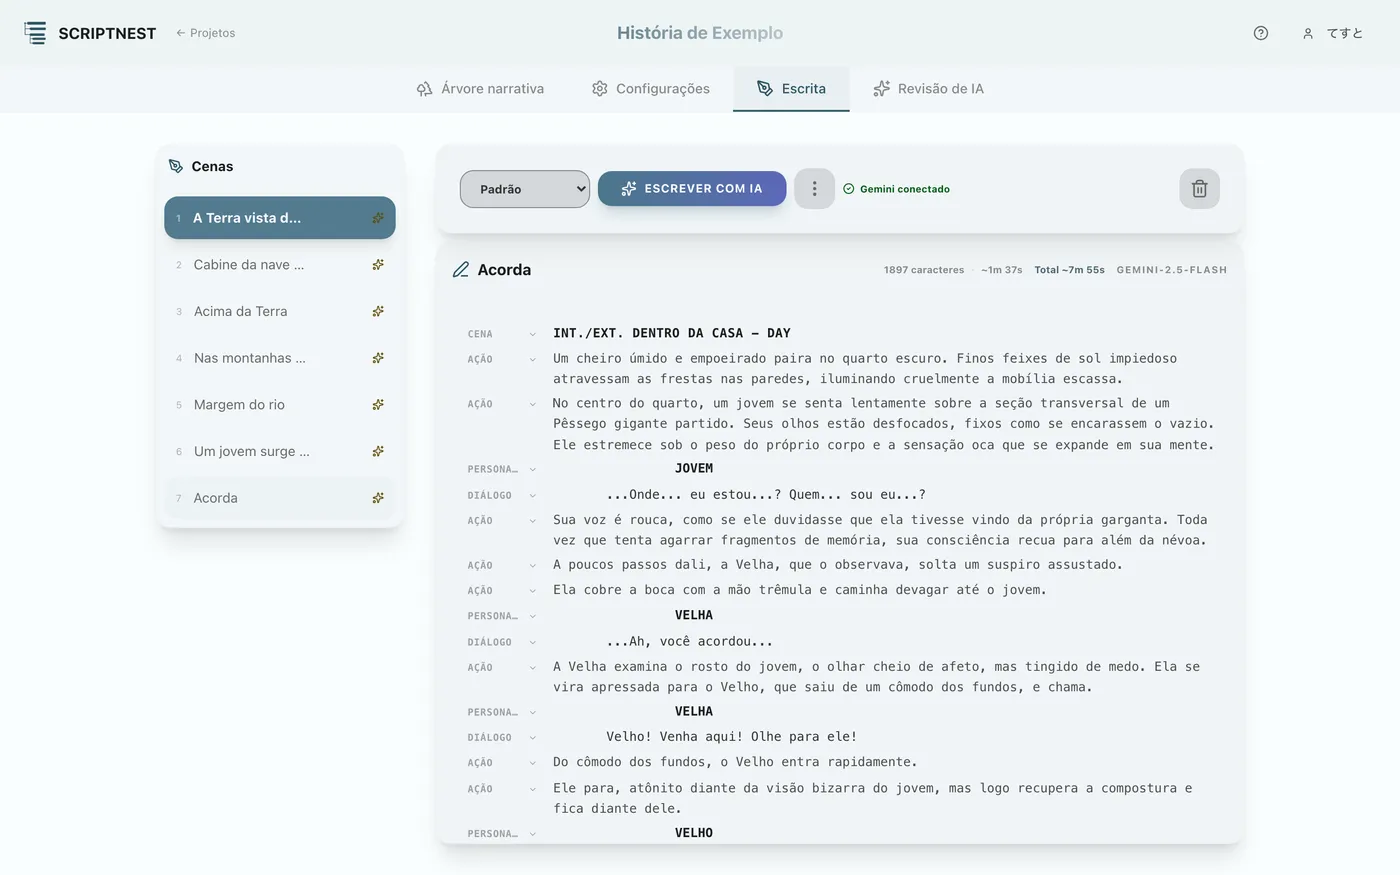Click the pencil edit icon beside Acorda title
Viewport: 1400px width, 875px height.
tap(461, 270)
